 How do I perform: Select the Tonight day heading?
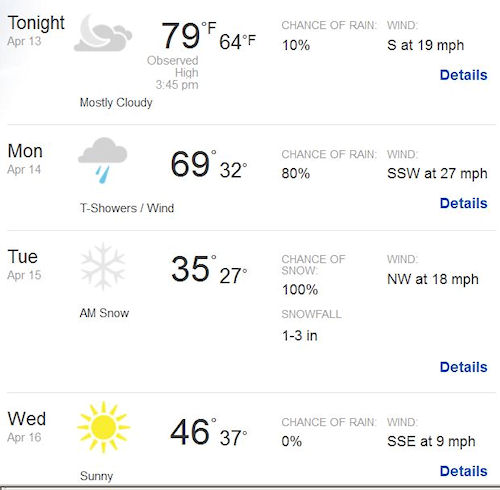click(x=36, y=24)
